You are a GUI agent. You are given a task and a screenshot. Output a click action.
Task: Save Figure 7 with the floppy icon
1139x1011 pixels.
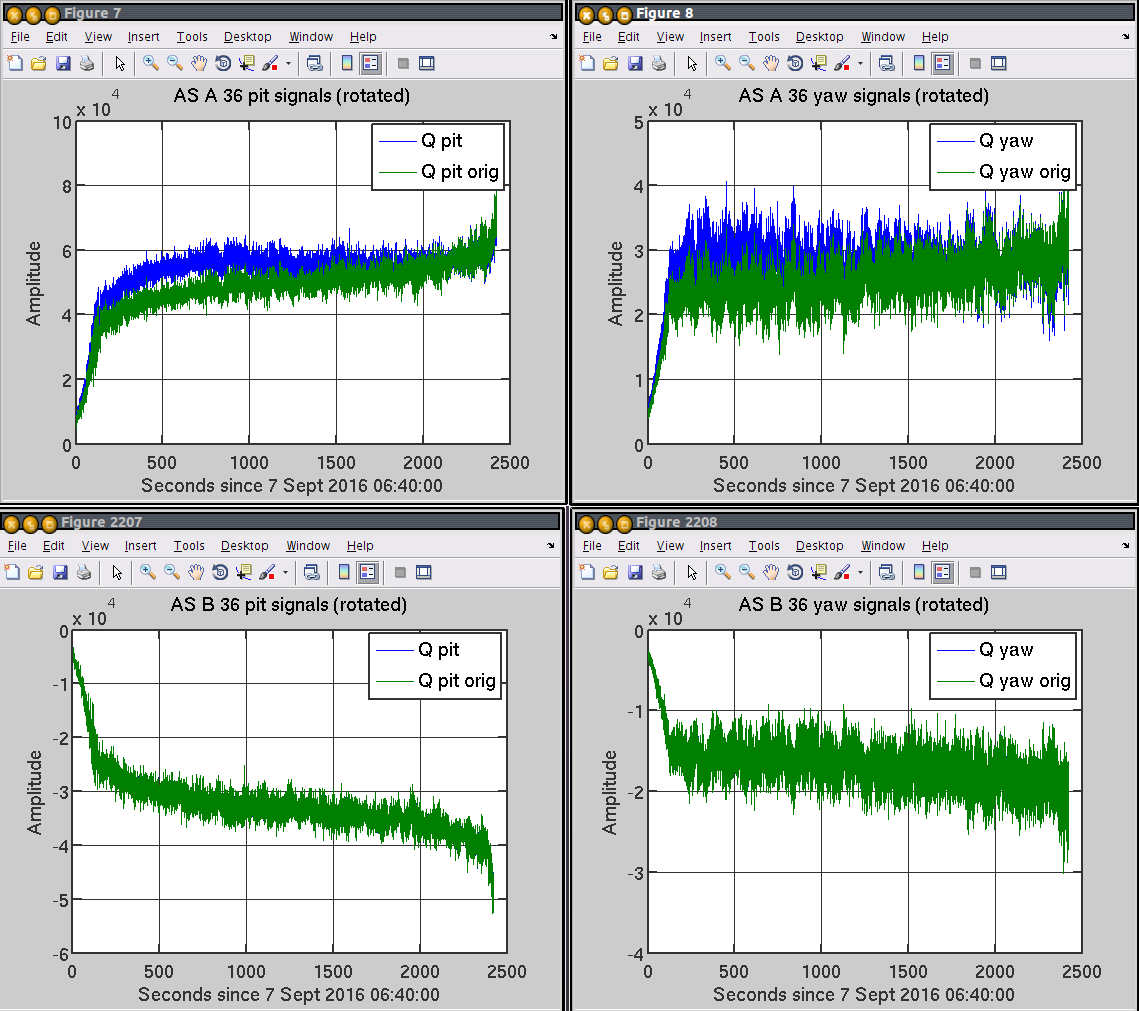pos(63,64)
